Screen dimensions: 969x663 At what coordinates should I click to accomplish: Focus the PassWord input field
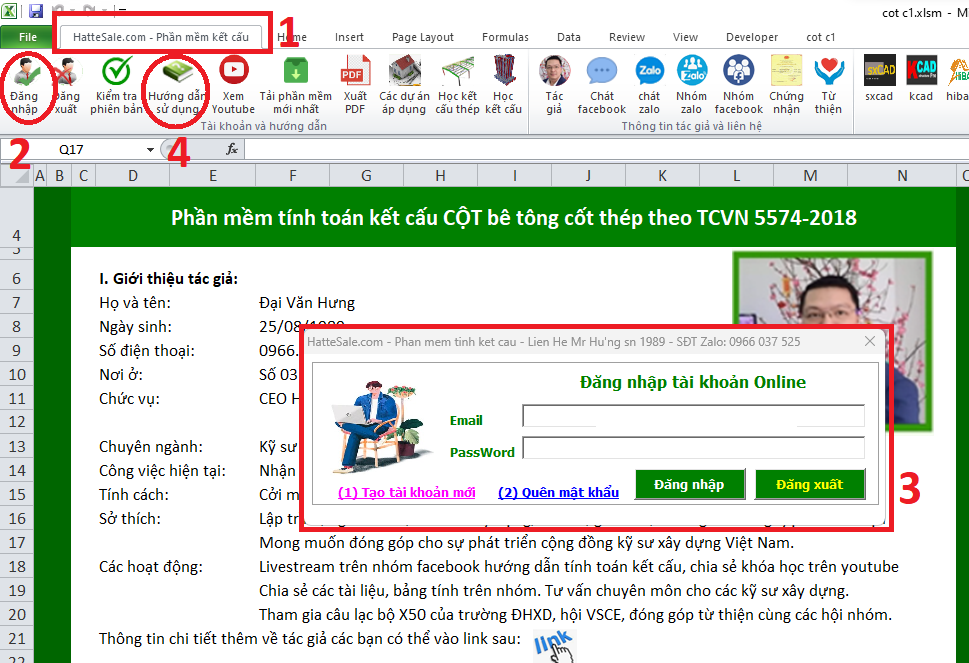pyautogui.click(x=693, y=448)
